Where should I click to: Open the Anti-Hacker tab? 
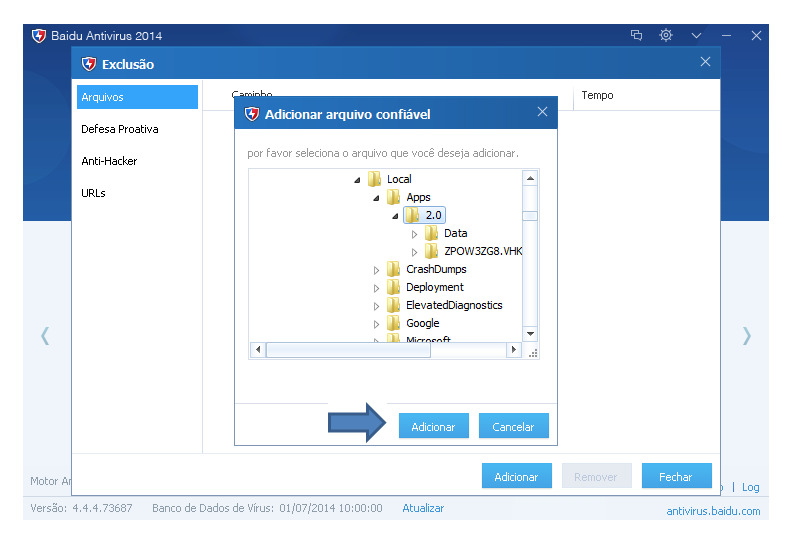click(x=109, y=161)
